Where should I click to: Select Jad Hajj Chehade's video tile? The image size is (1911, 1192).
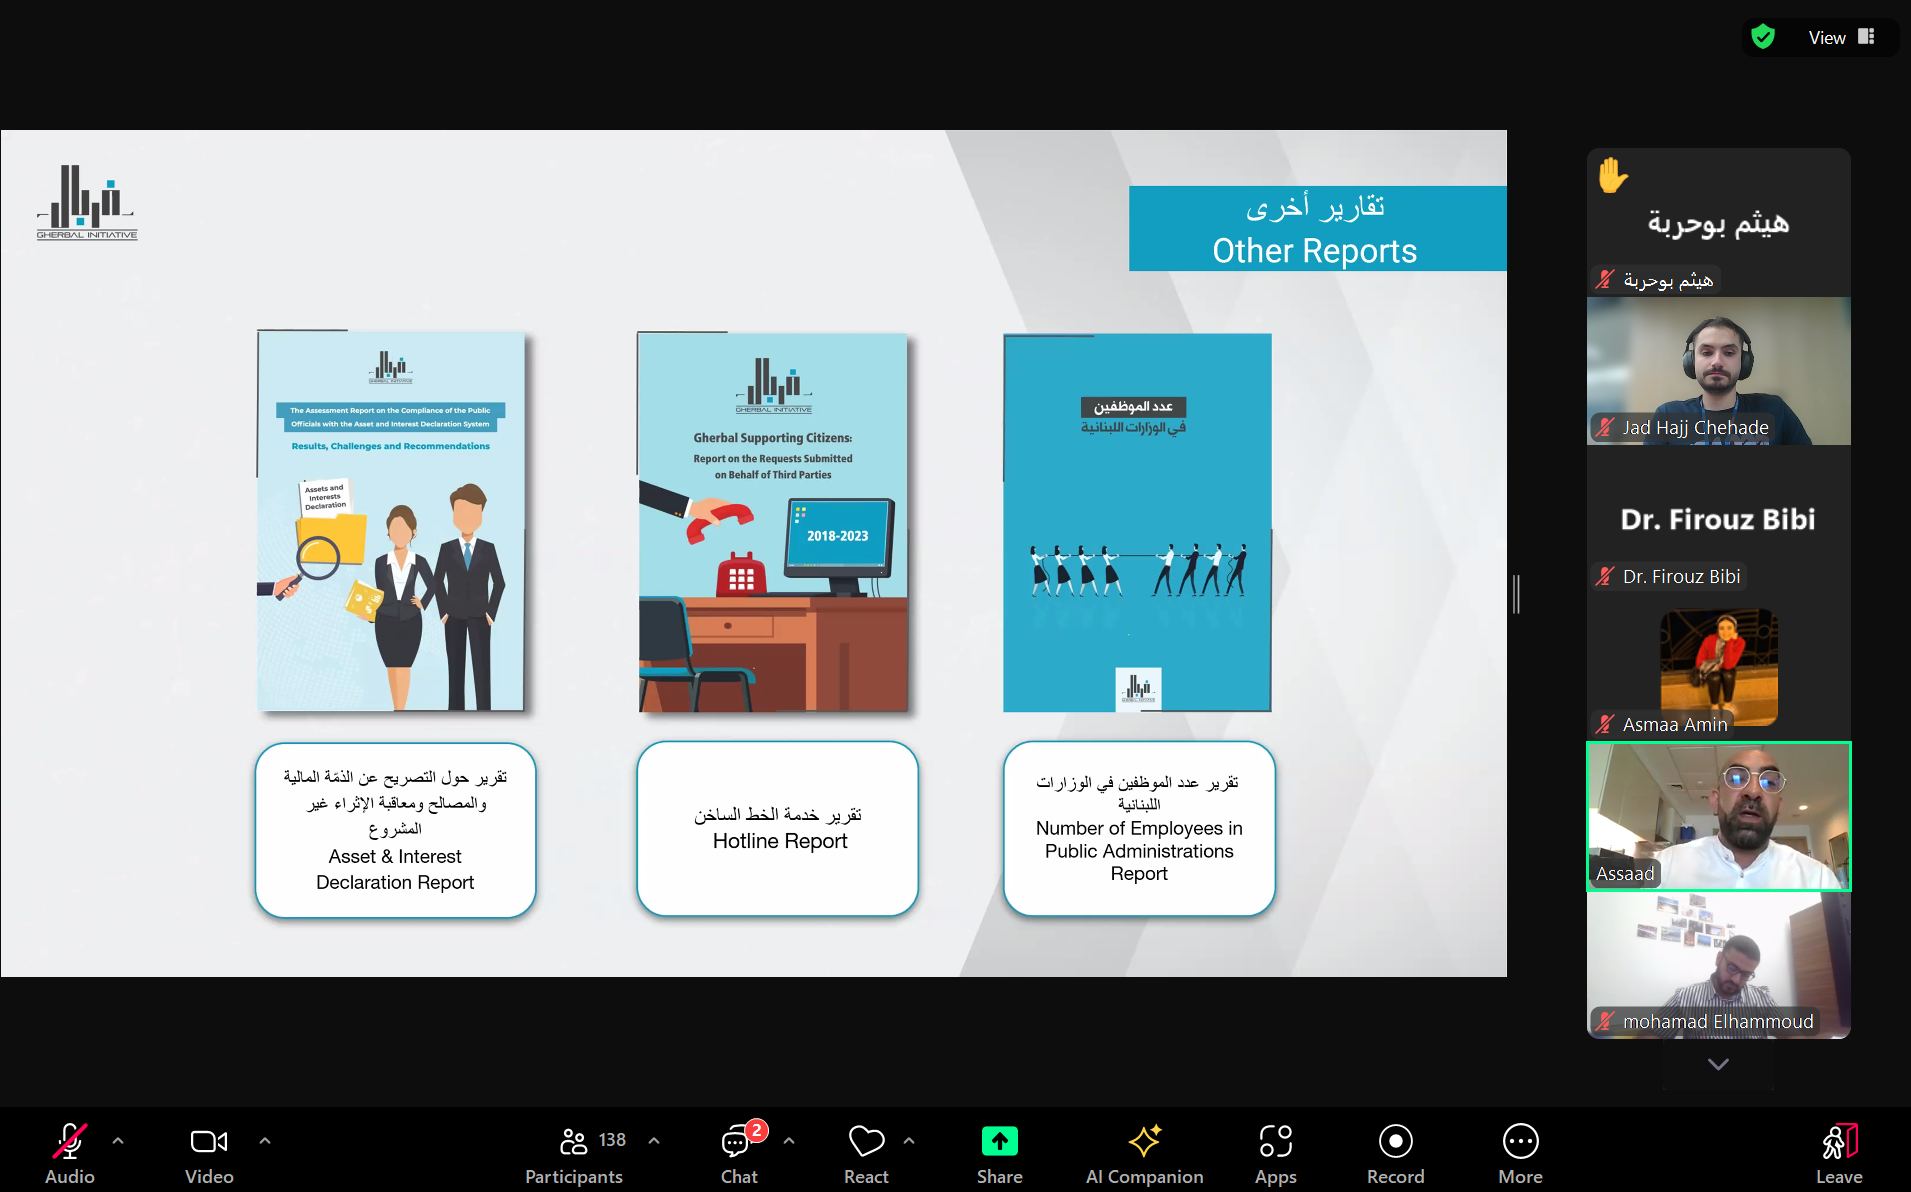(x=1718, y=371)
